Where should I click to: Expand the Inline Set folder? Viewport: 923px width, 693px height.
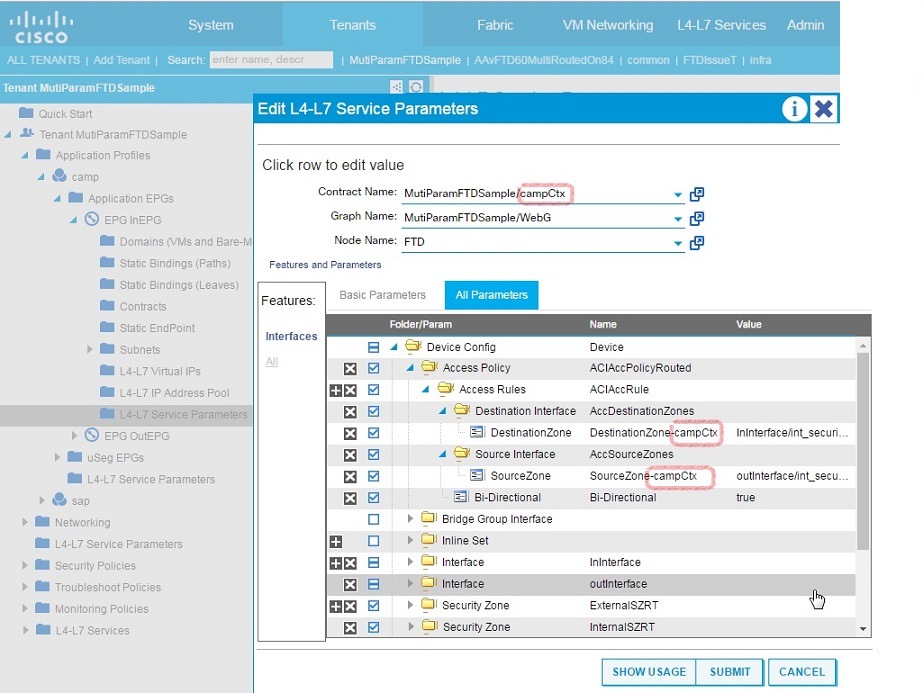(x=410, y=540)
